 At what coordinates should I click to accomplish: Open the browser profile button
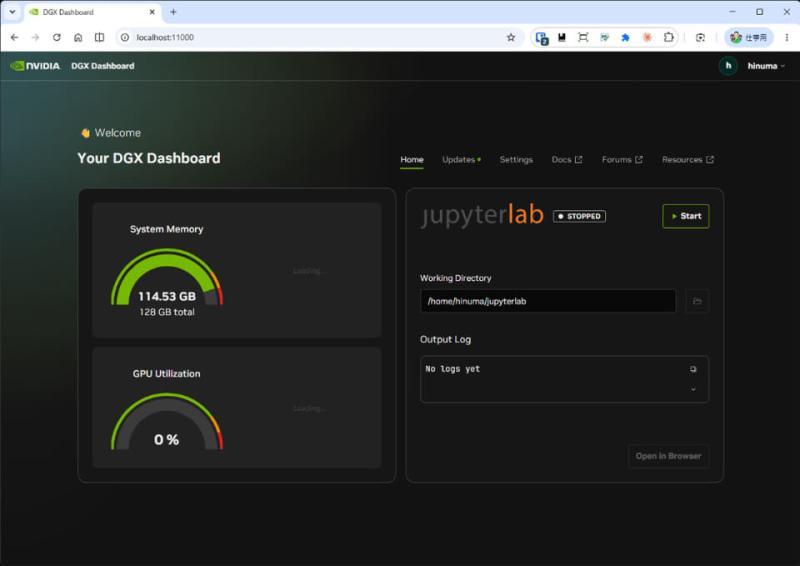pyautogui.click(x=748, y=37)
